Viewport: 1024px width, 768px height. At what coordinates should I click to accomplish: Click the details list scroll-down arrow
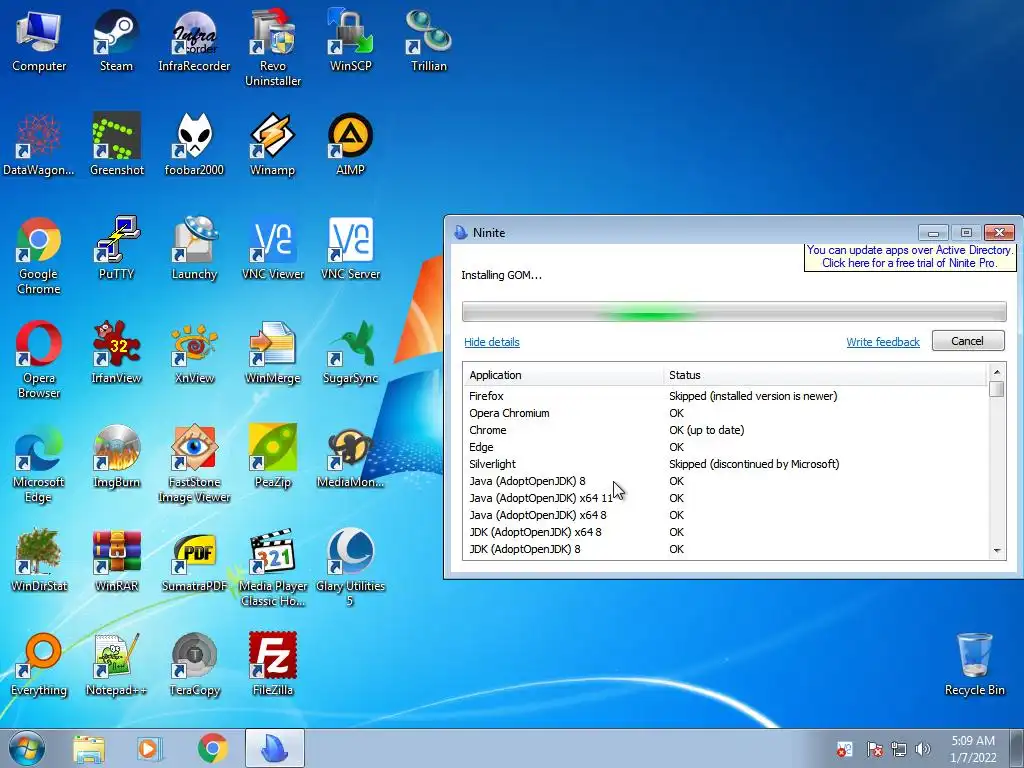(997, 551)
